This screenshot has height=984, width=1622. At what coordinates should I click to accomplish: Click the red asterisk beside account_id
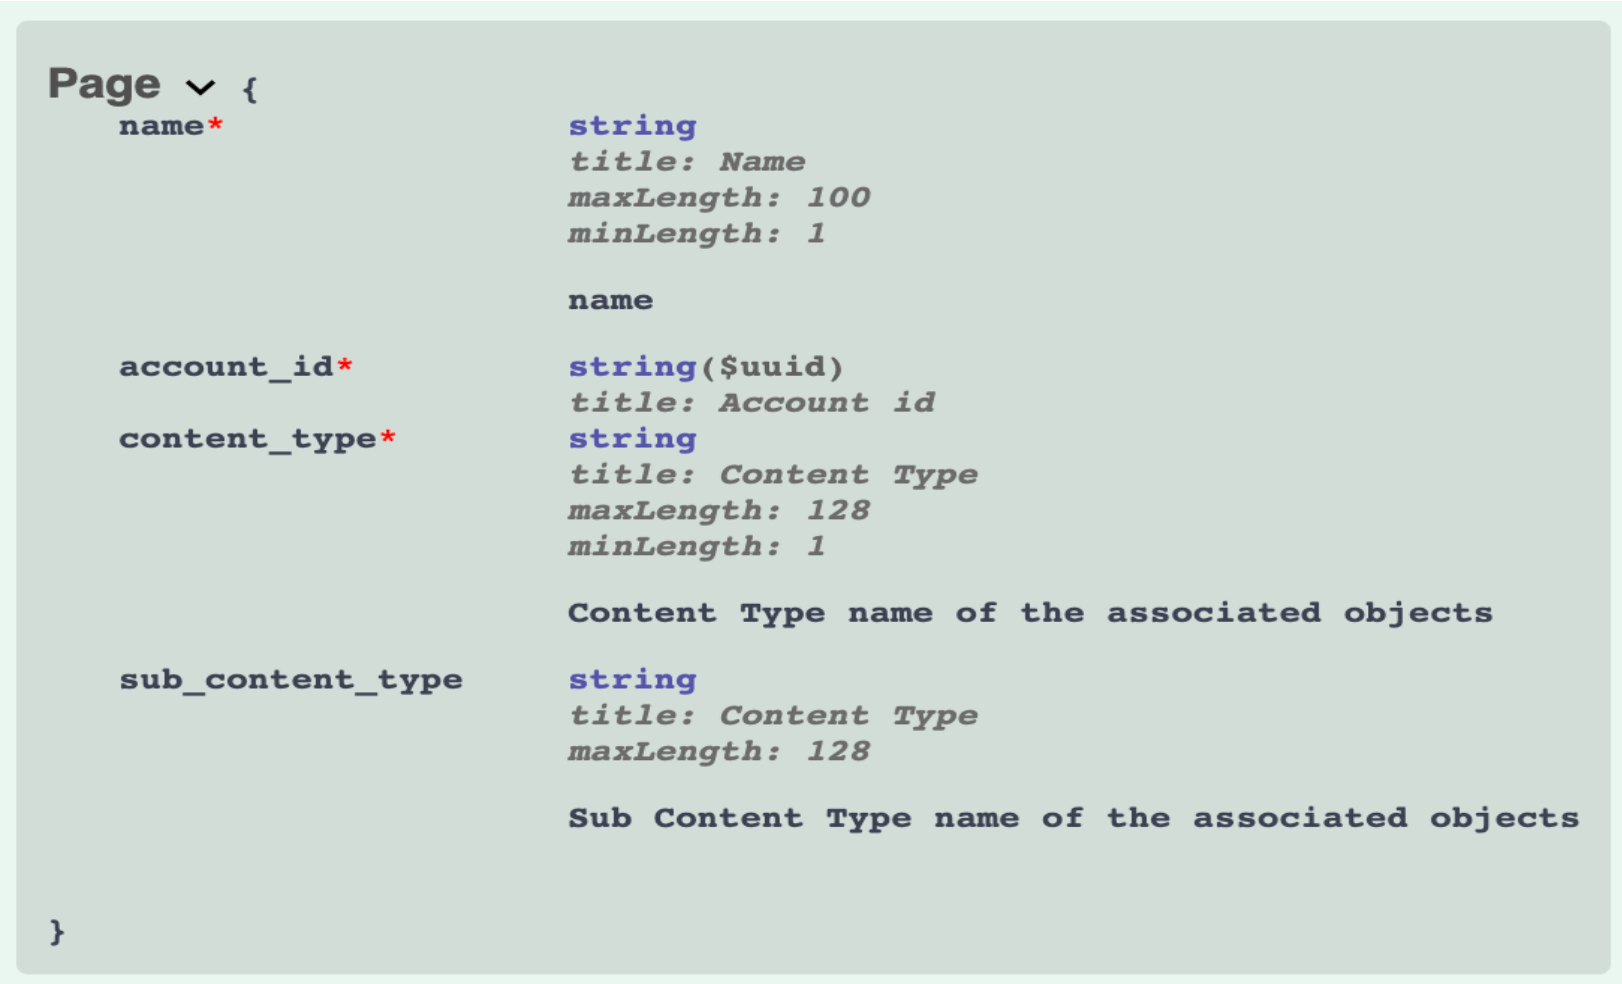click(x=345, y=365)
